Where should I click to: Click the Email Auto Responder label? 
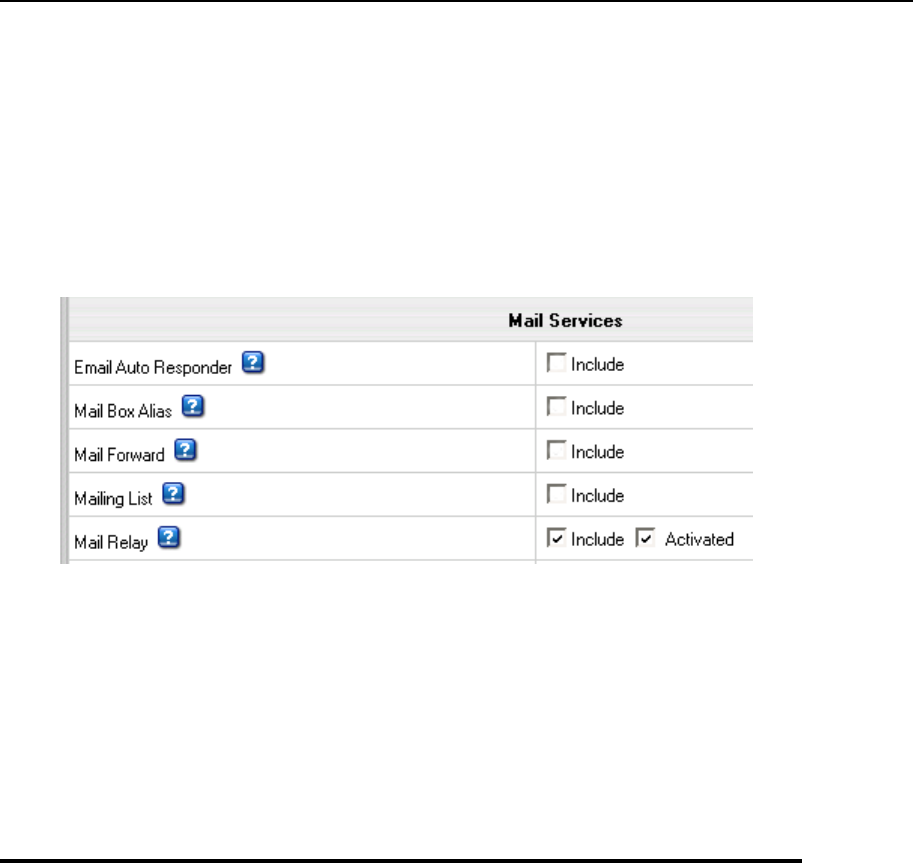pos(153,367)
